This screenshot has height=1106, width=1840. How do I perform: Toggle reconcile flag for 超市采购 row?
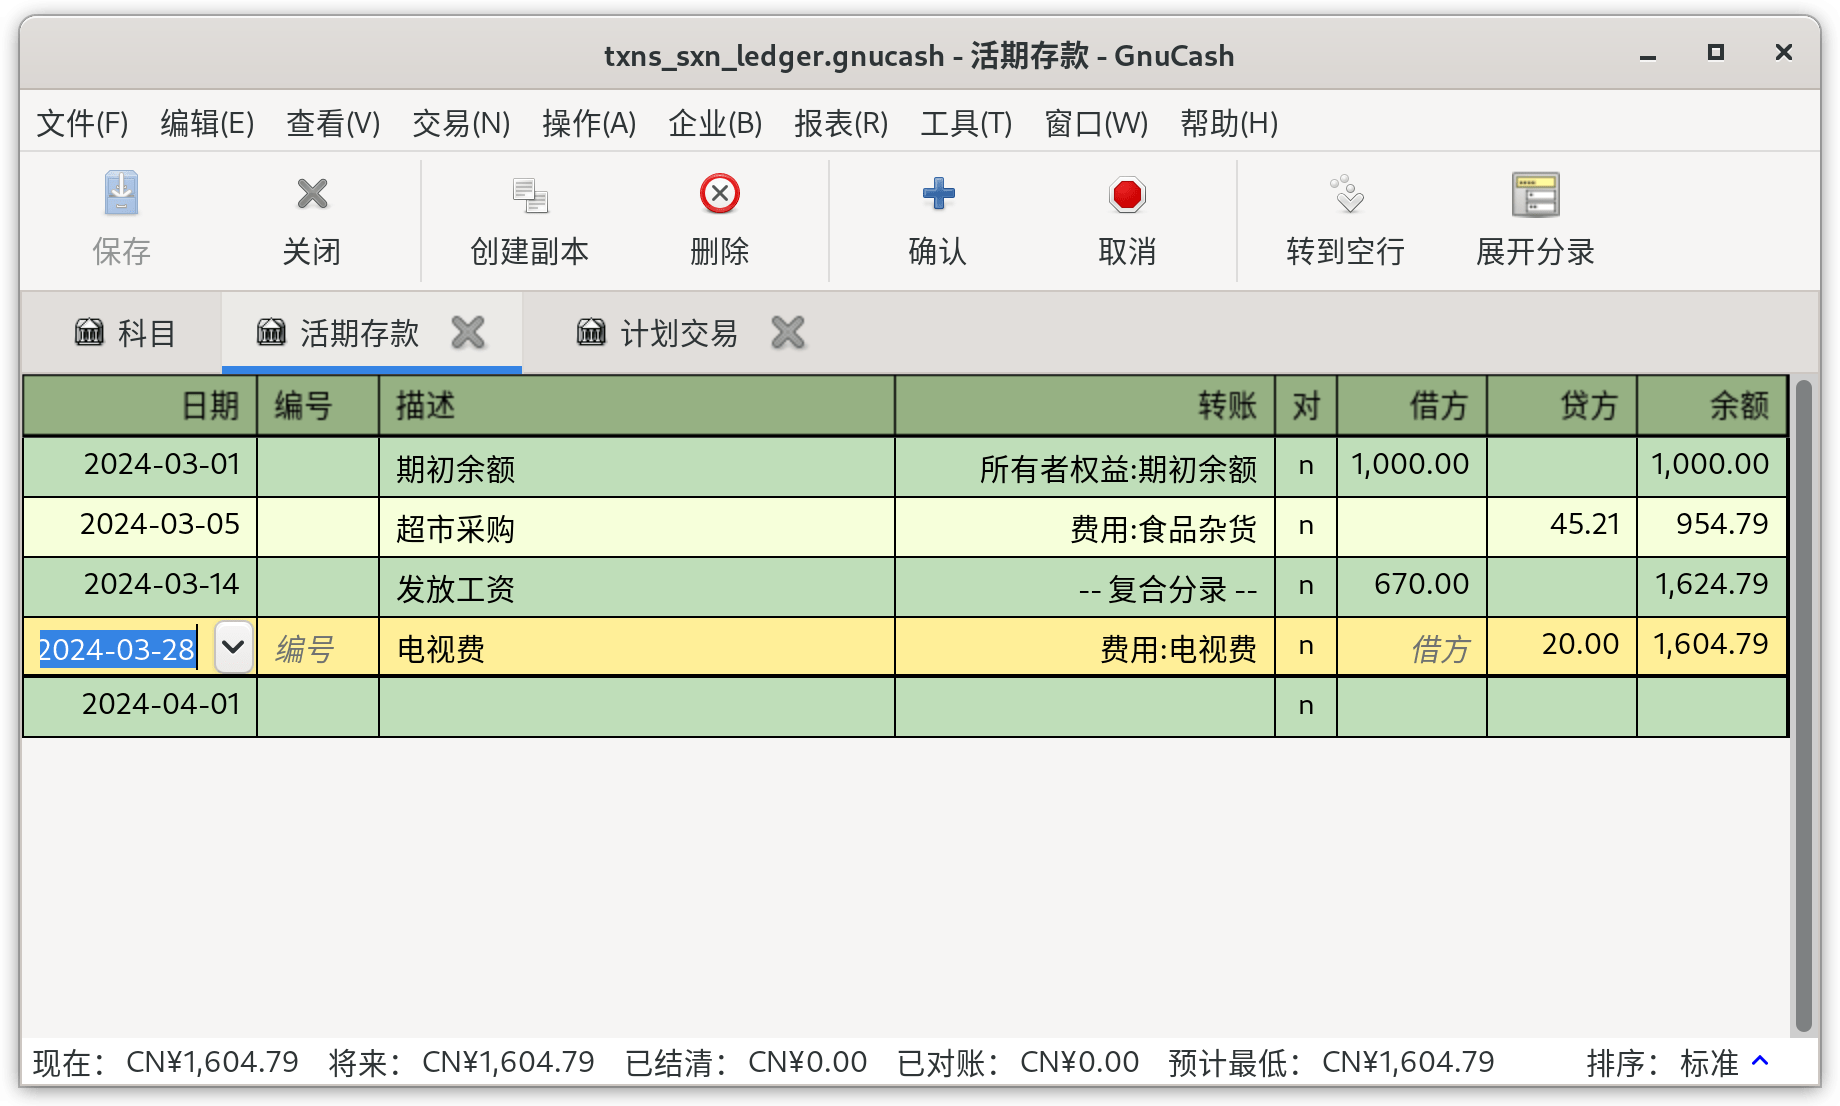1306,526
